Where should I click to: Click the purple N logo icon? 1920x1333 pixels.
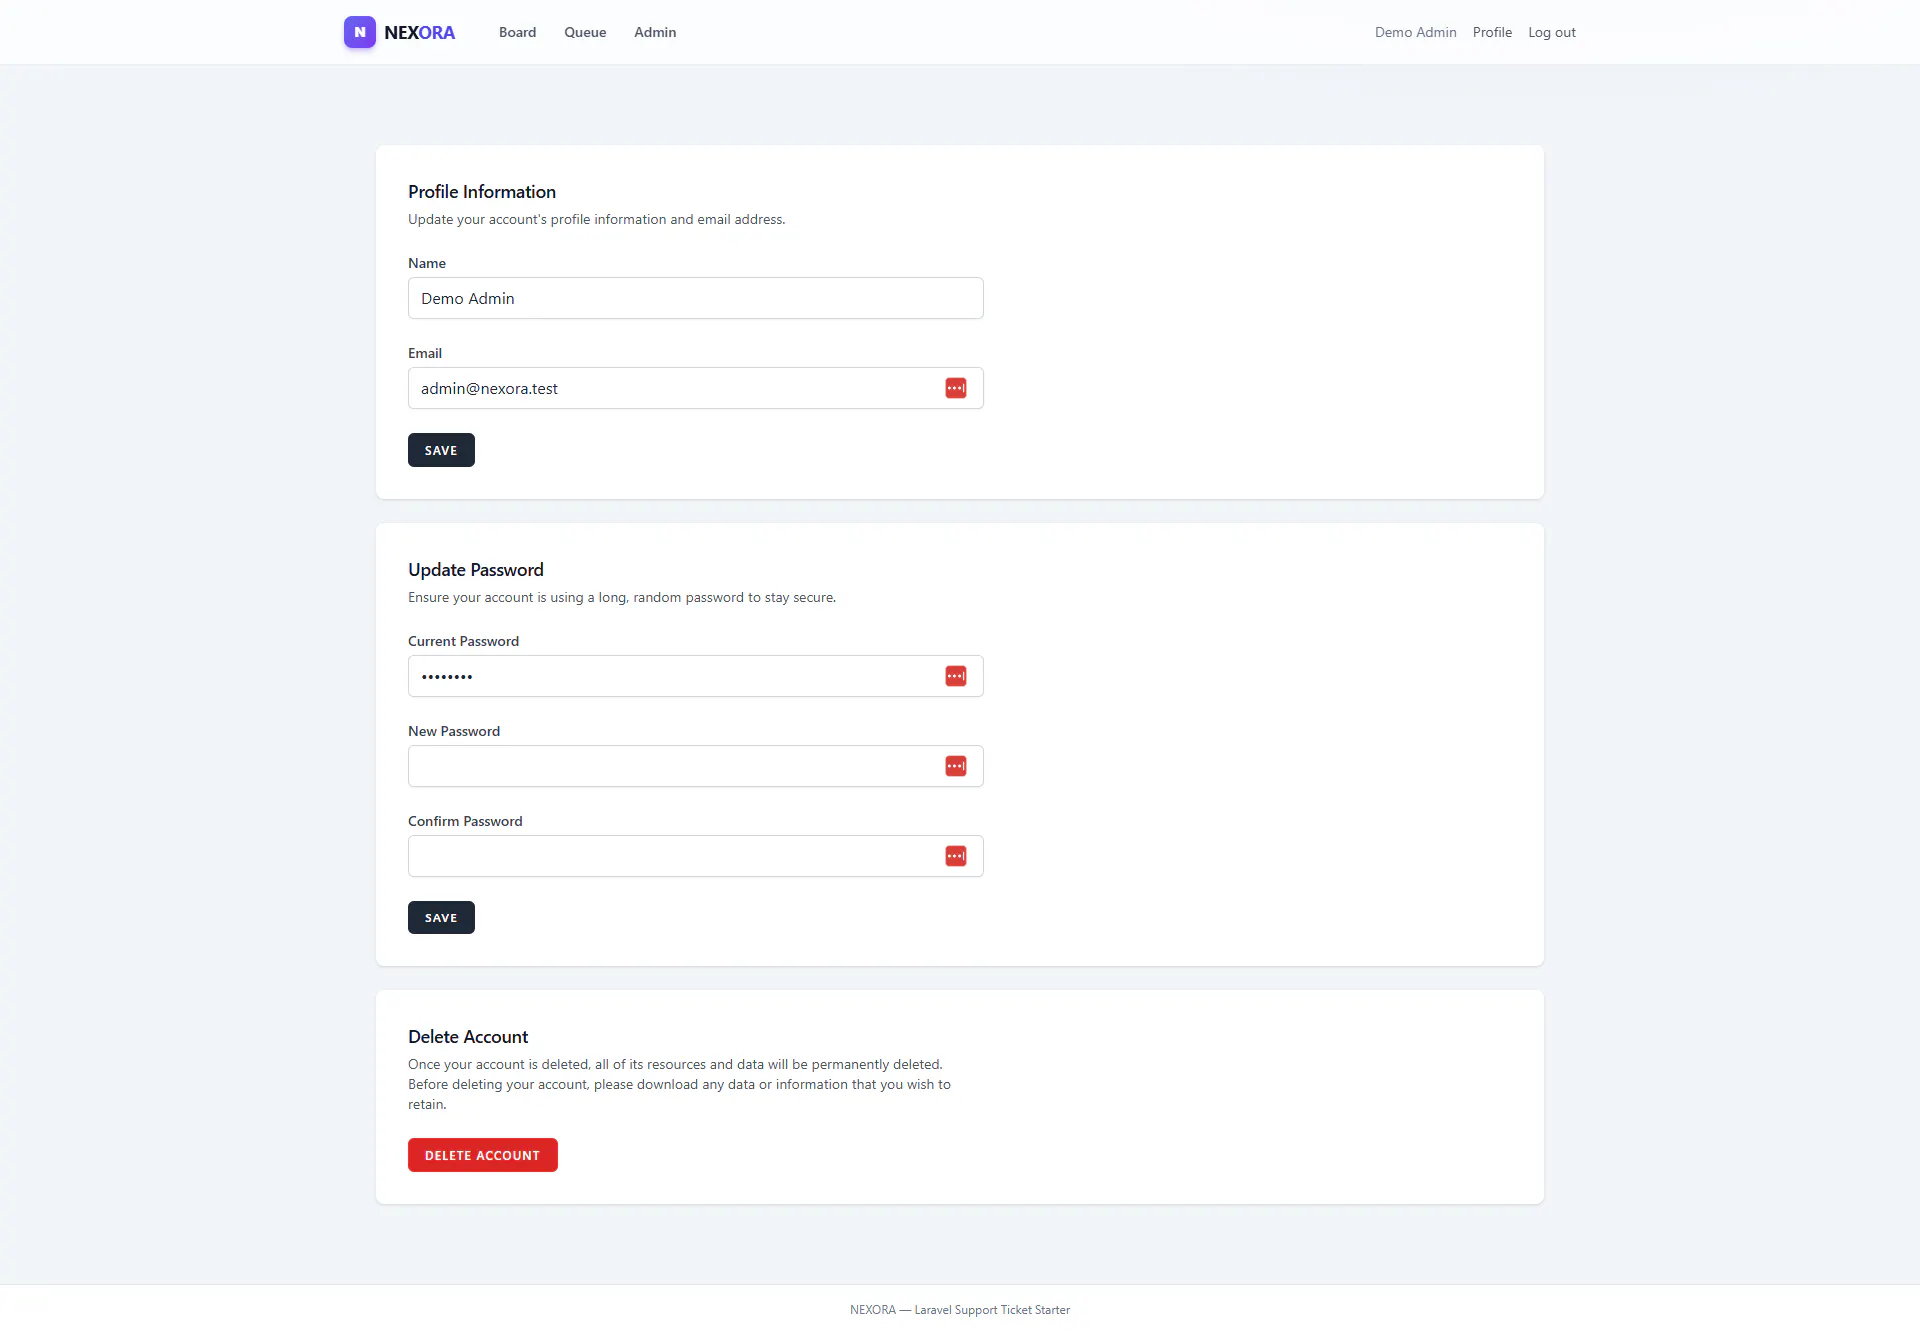click(x=360, y=32)
